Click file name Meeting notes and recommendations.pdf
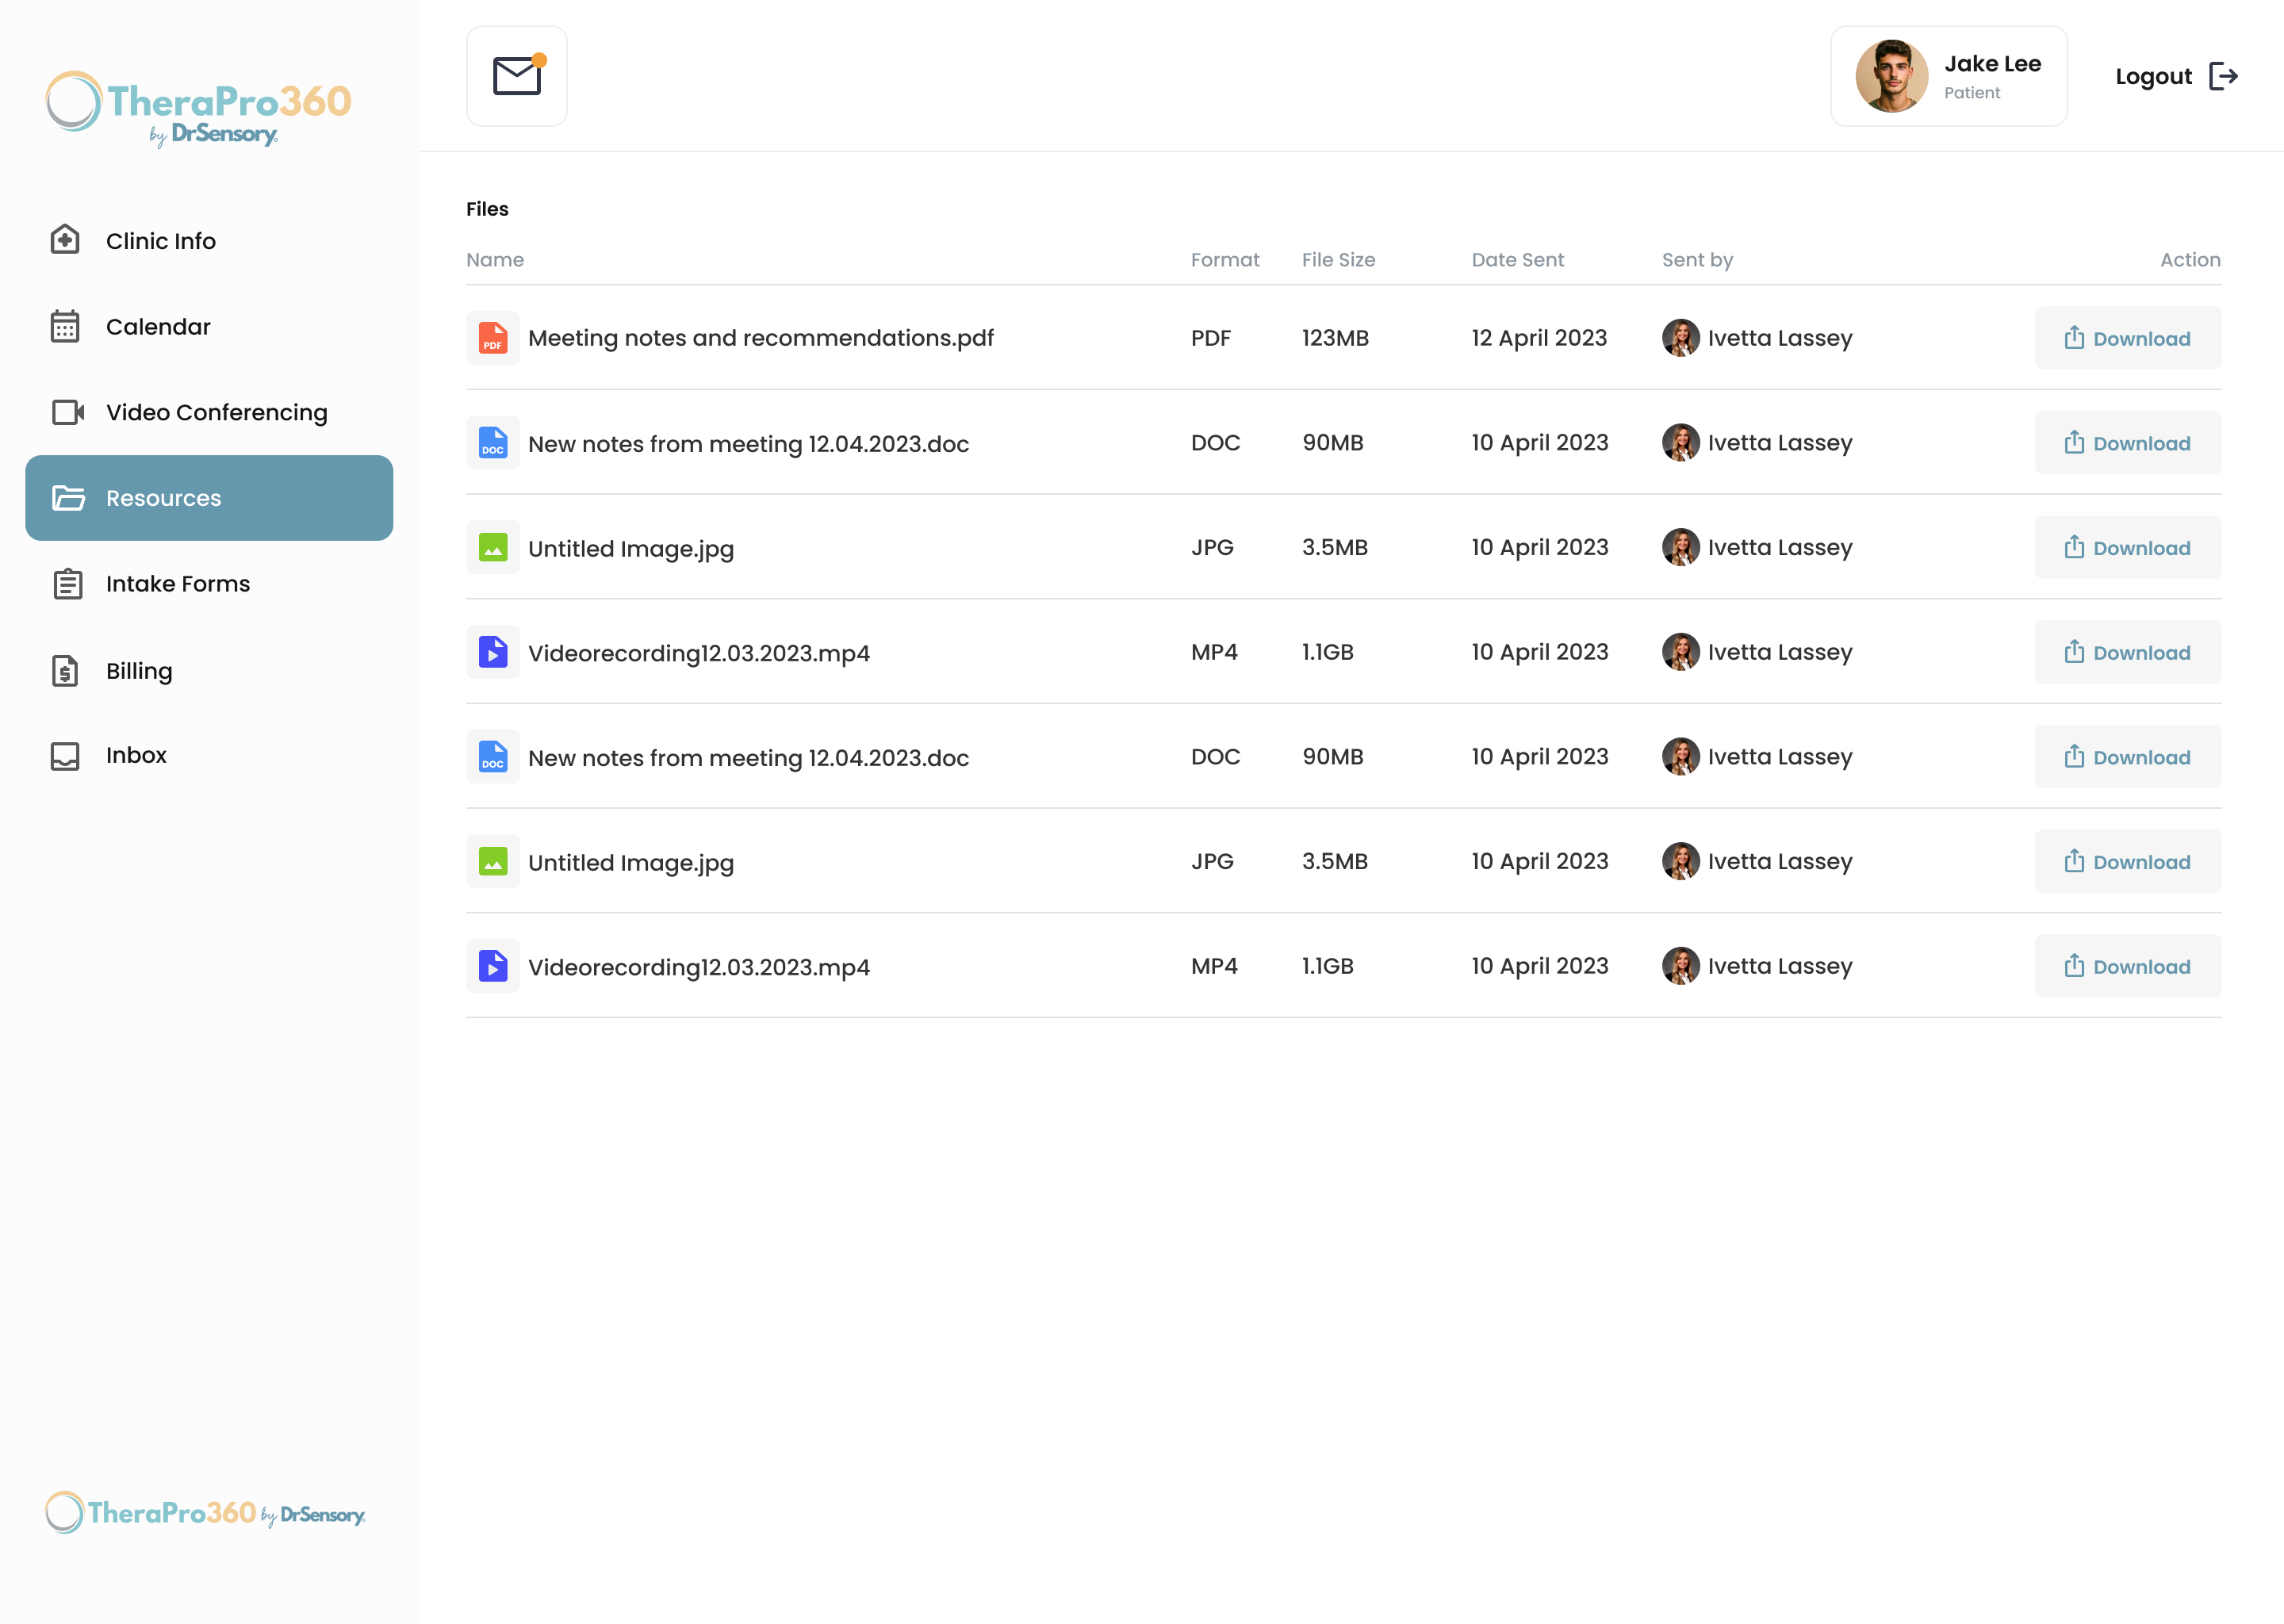This screenshot has width=2284, height=1624. (x=761, y=338)
